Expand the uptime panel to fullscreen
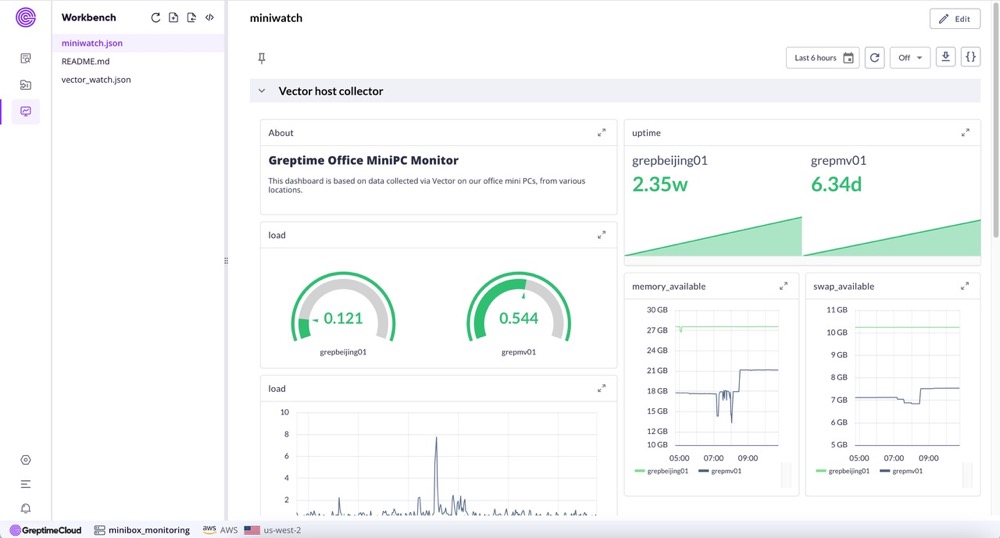Screen dimensions: 1000x538 [x=965, y=133]
